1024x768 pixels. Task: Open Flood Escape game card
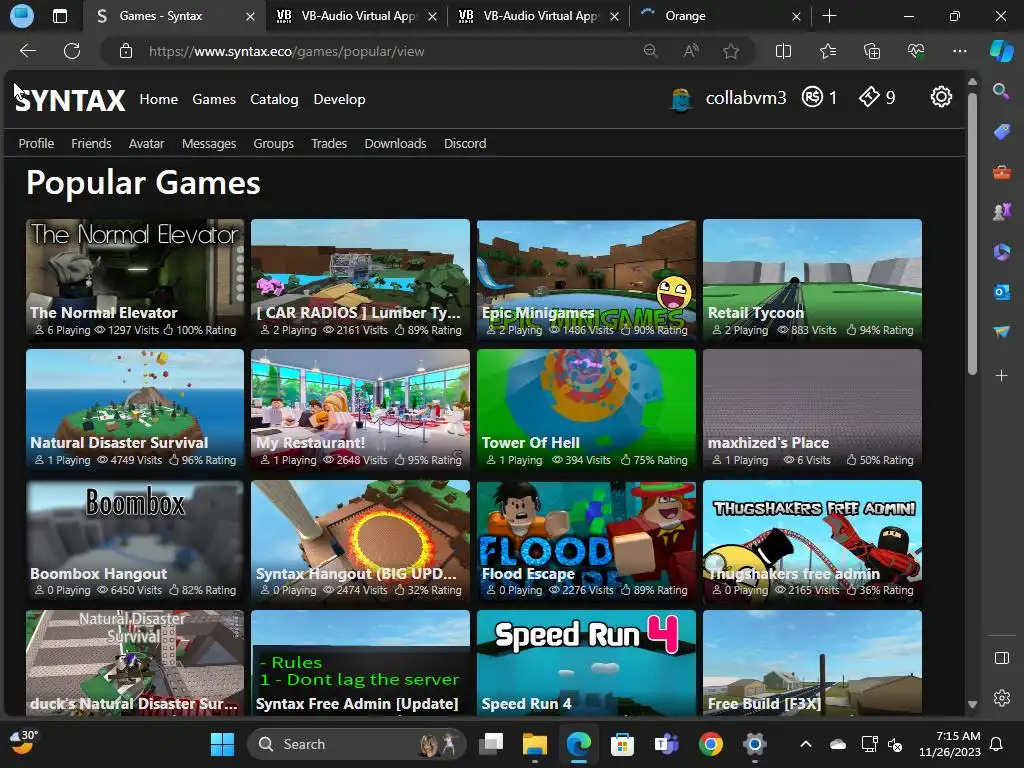tap(586, 539)
